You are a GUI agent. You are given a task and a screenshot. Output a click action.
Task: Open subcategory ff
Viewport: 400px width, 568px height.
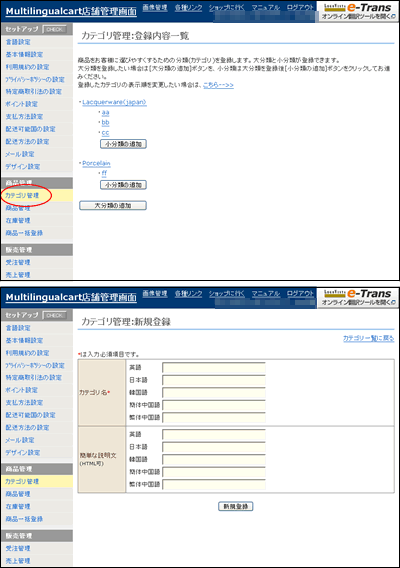tap(104, 173)
